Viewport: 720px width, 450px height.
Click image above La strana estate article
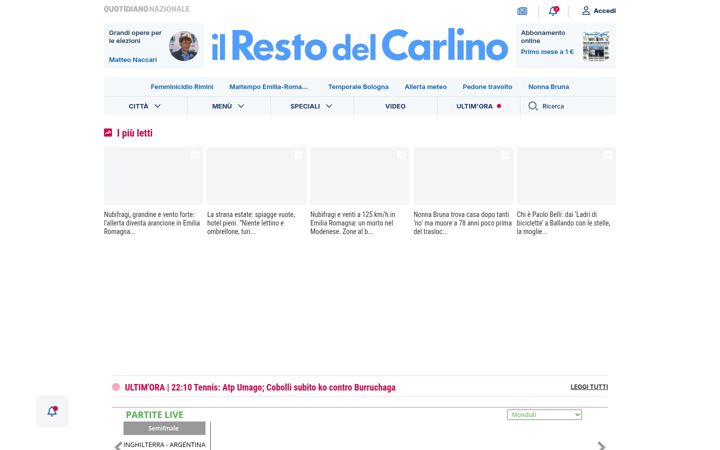click(x=256, y=176)
